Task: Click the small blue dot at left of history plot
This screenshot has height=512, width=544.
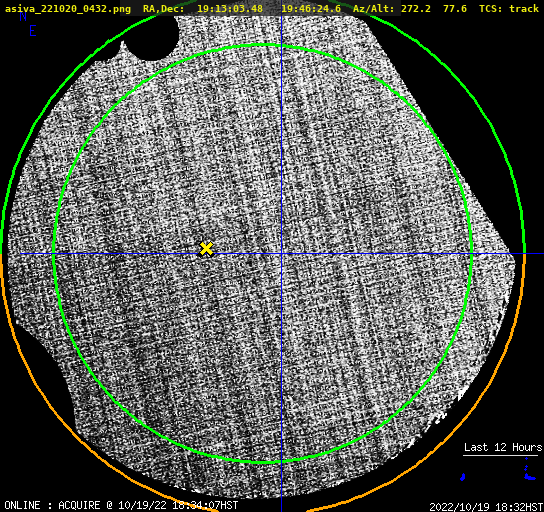Action: [x=462, y=477]
